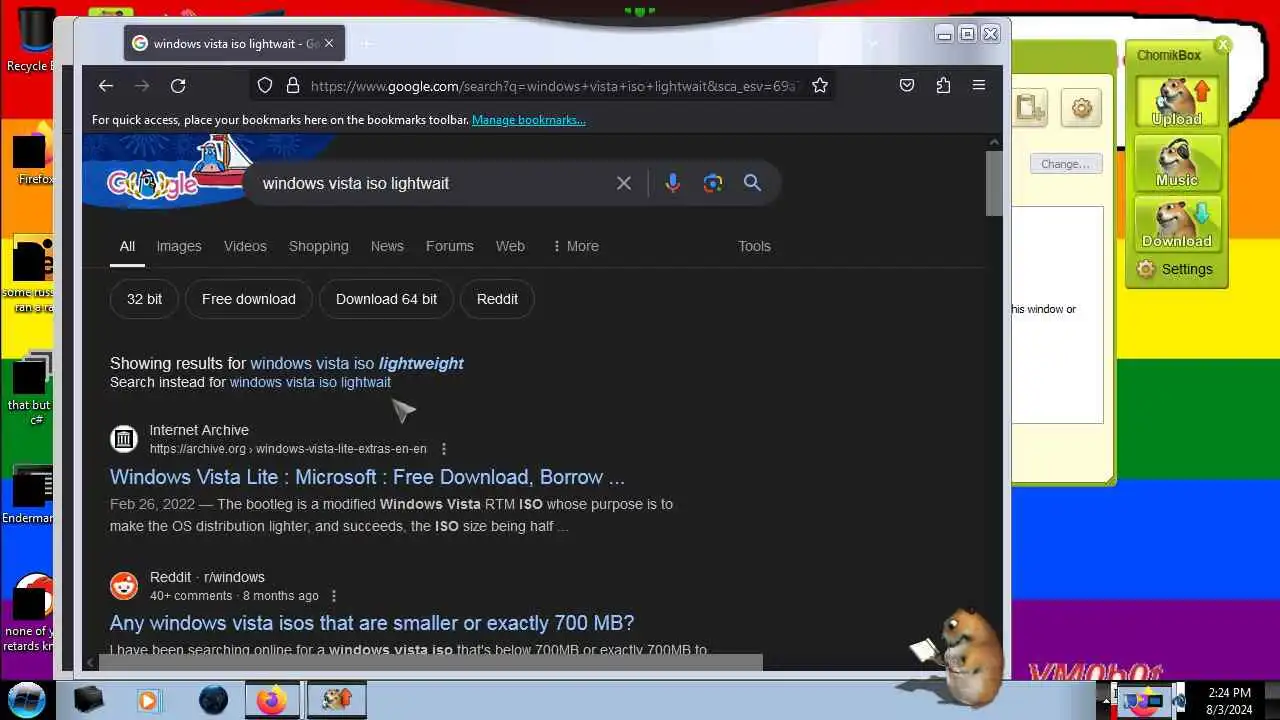Switch to Shopping results tab
The width and height of the screenshot is (1280, 720).
[x=319, y=246]
